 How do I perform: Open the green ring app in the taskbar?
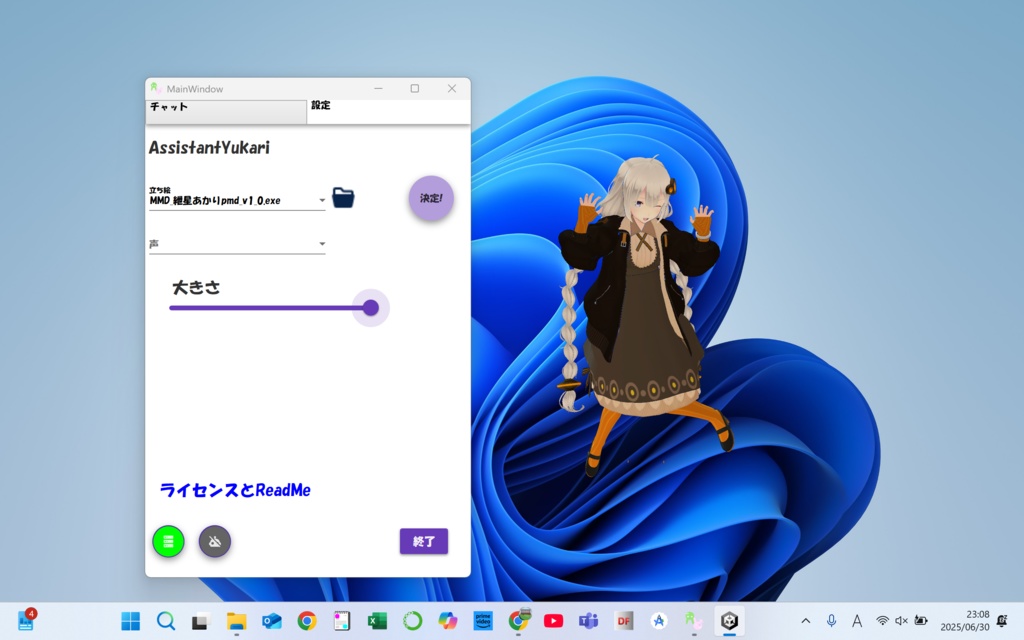coord(413,621)
